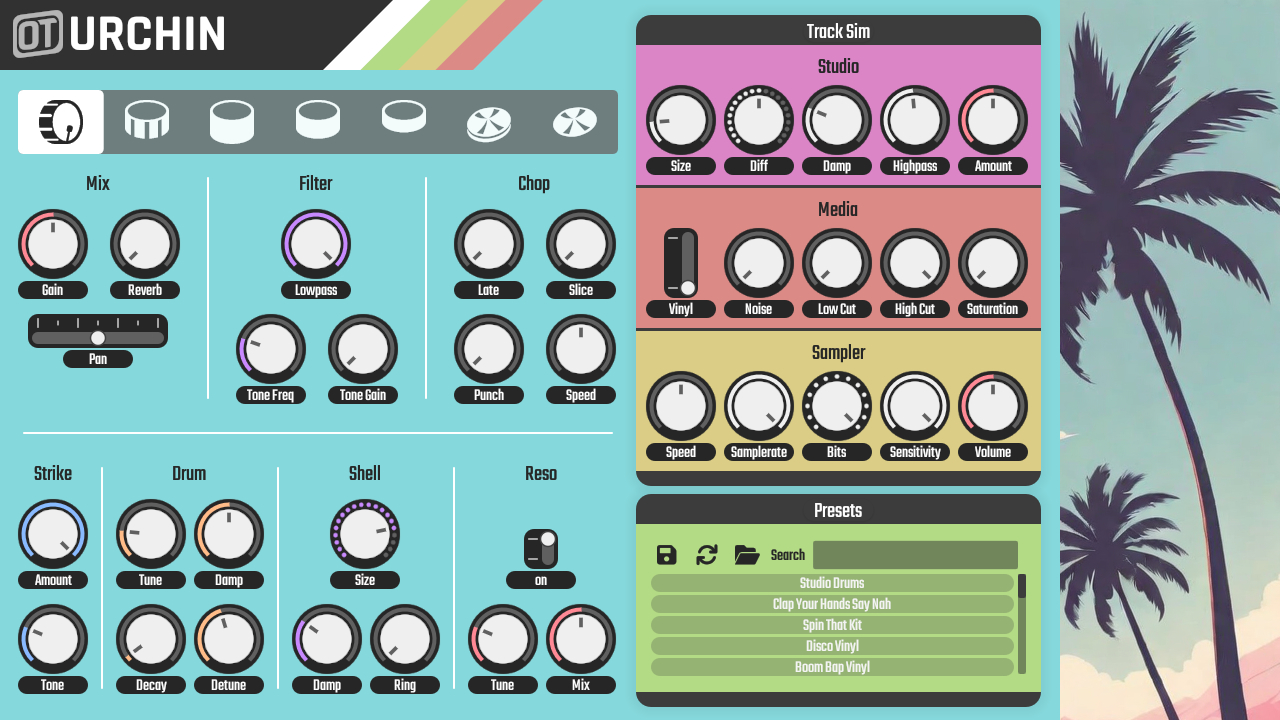1280x720 pixels.
Task: Click inside the preset Search field
Action: 914,554
